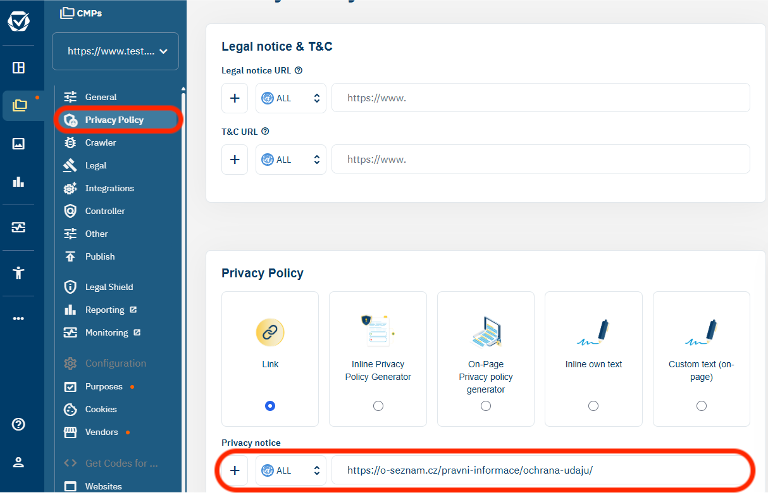Open the ALL language dropdown for Privacy notice
The width and height of the screenshot is (768, 493).
291,470
